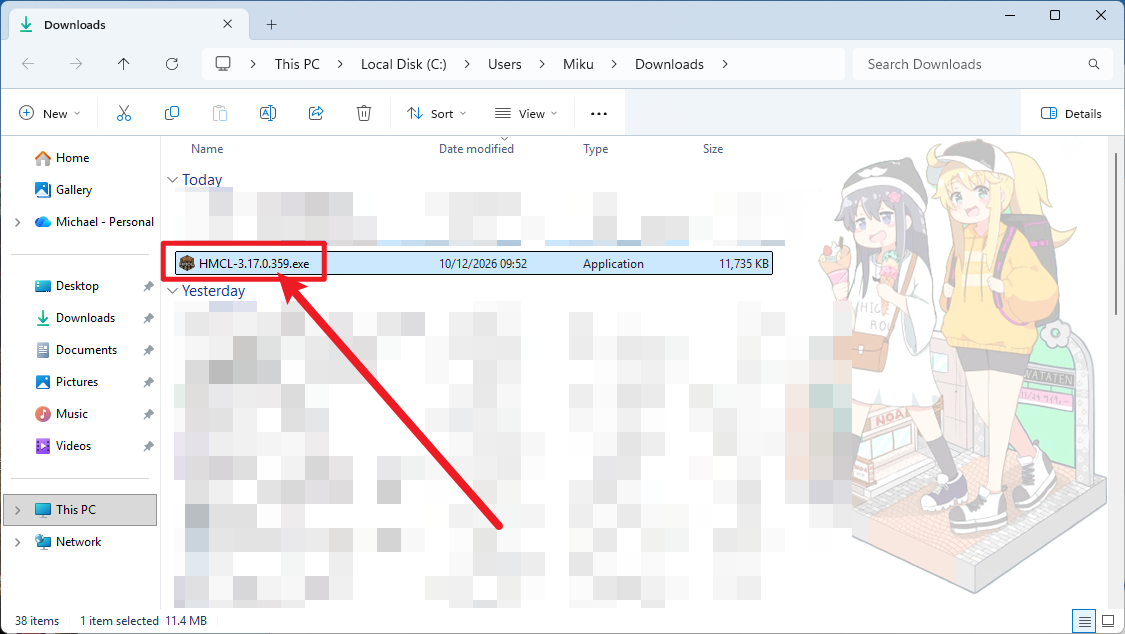Click chevron after Users breadcrumb

[x=542, y=64]
